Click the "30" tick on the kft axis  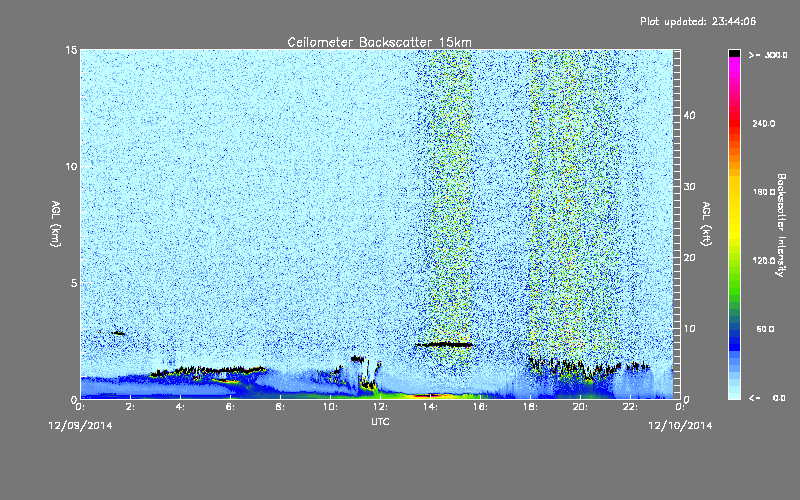point(689,186)
